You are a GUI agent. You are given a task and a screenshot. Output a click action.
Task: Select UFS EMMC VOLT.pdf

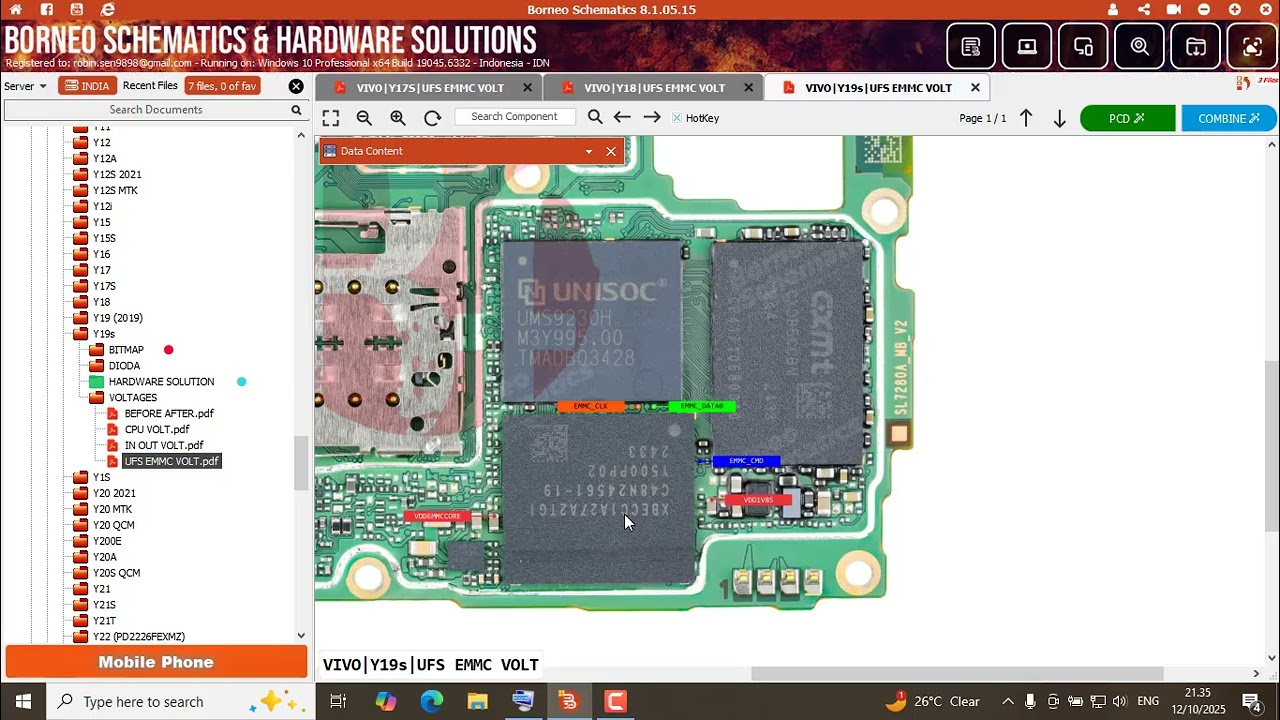pyautogui.click(x=171, y=461)
